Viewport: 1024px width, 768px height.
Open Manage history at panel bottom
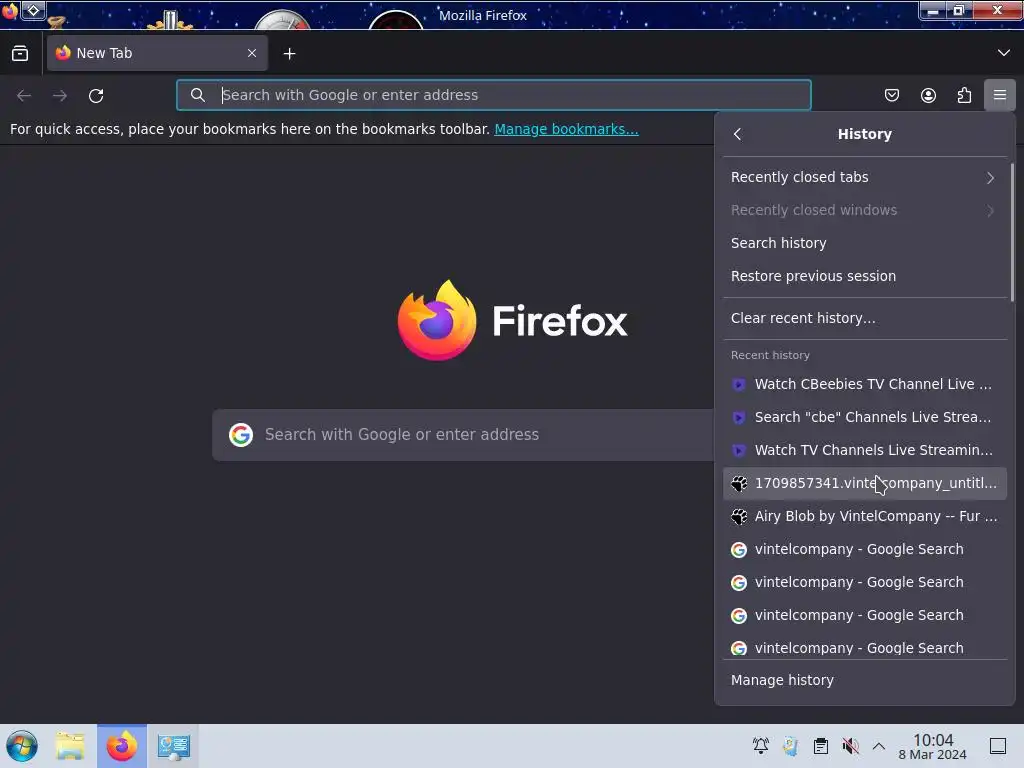[865, 680]
